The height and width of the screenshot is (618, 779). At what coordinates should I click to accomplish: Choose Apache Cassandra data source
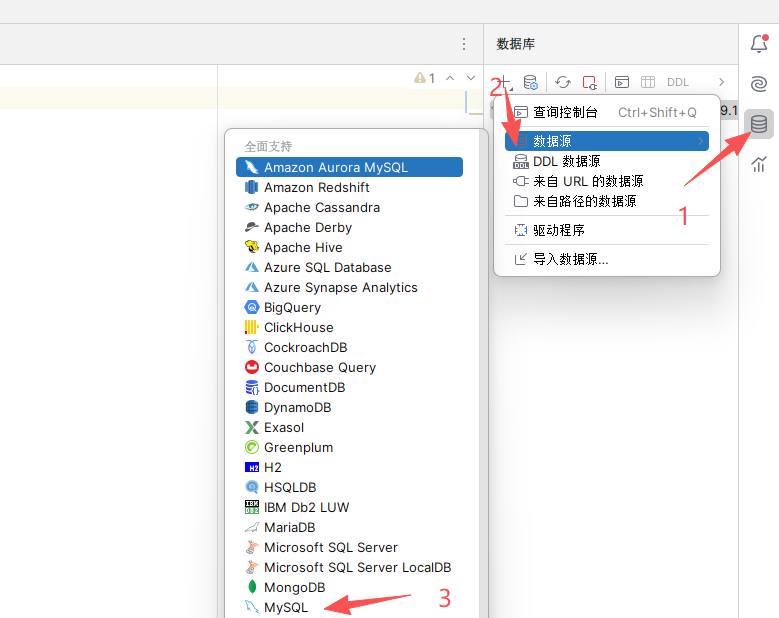pos(349,207)
